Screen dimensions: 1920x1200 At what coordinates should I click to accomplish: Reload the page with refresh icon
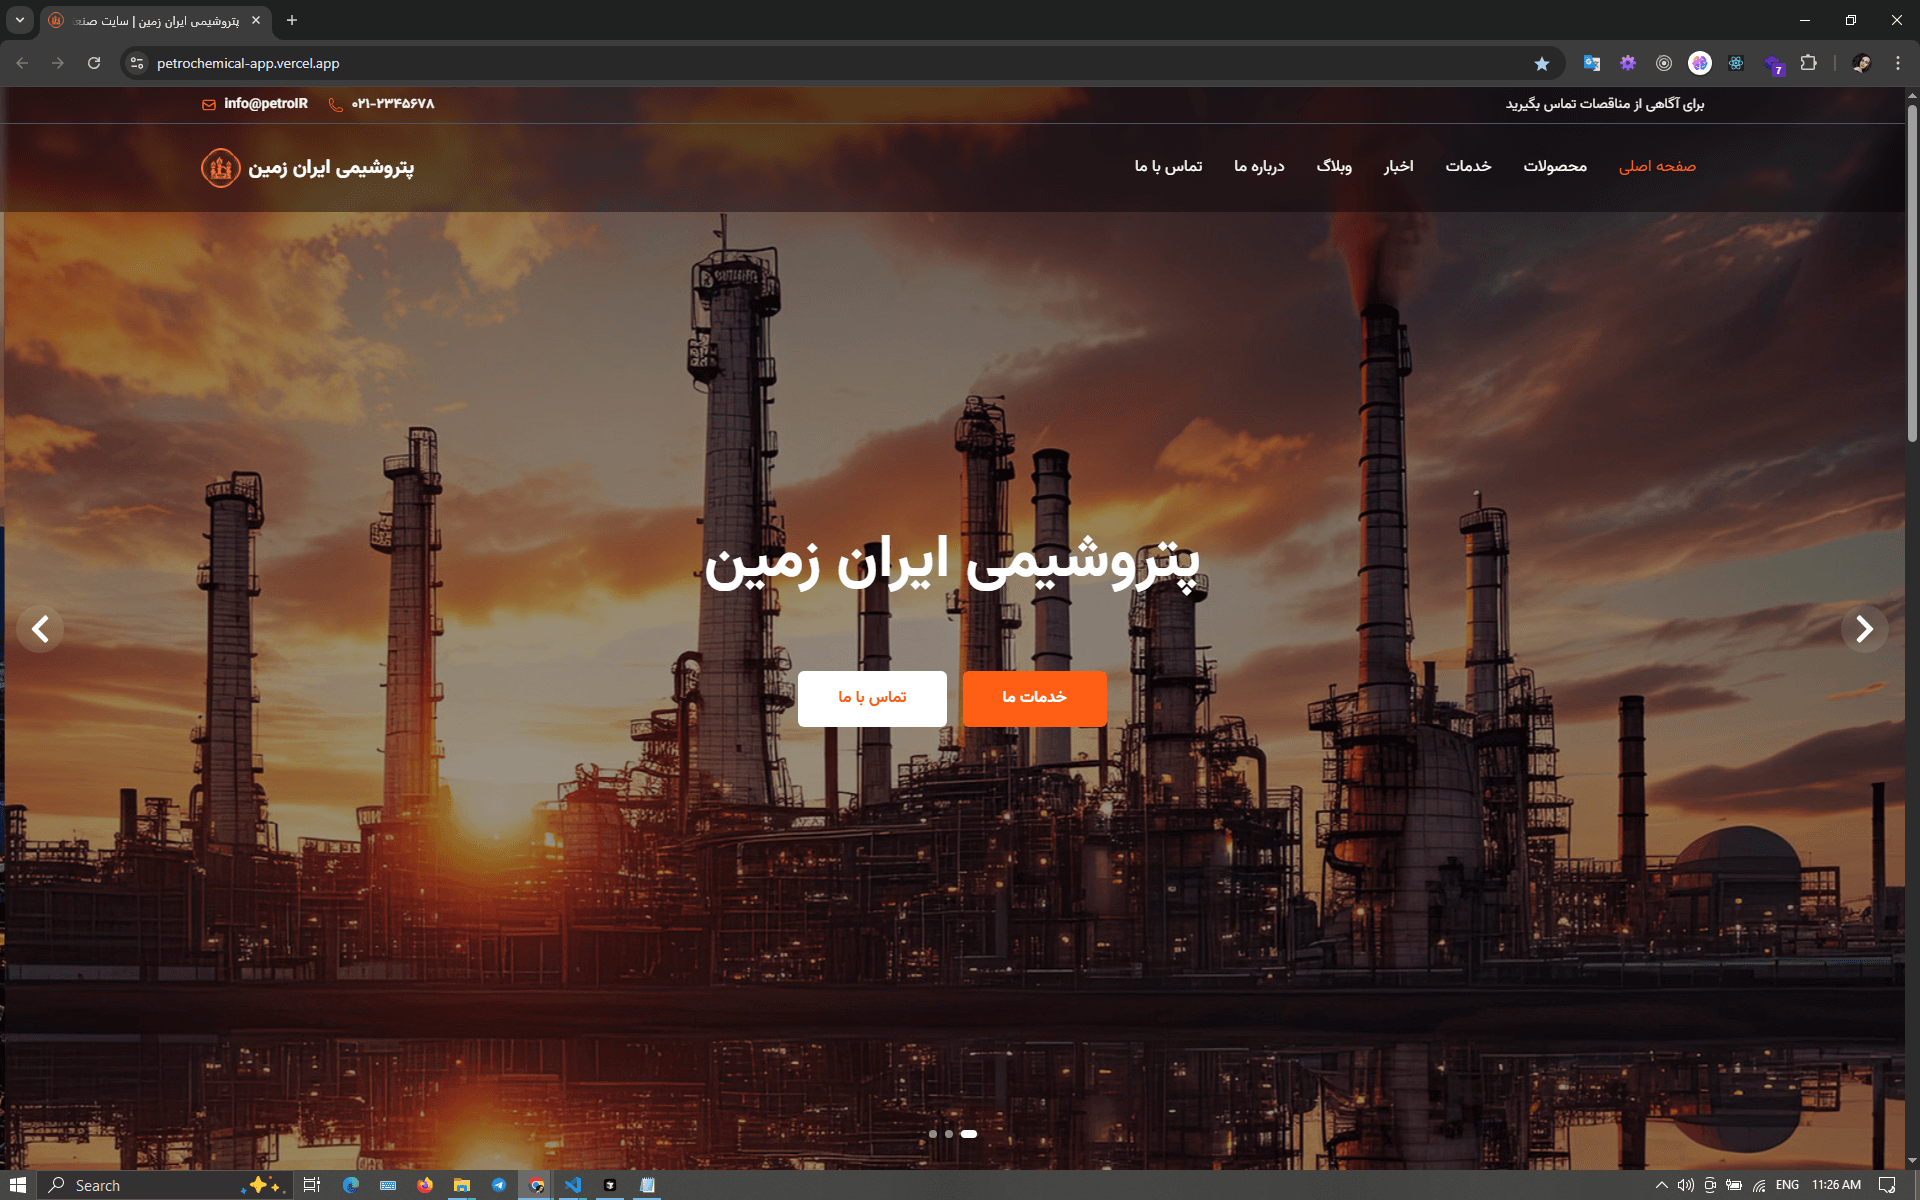[x=94, y=63]
